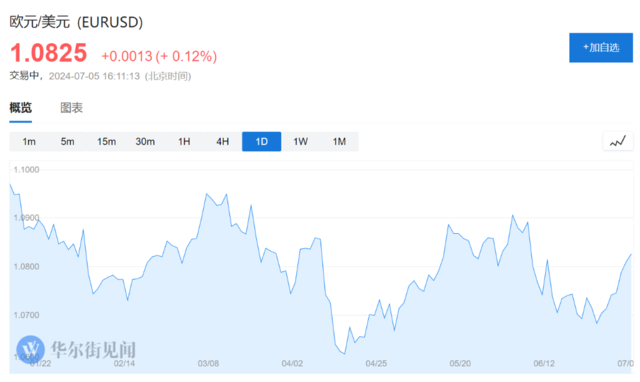Screen dimensions: 640x382
Task: Choose the 1M interval
Action: point(339,142)
